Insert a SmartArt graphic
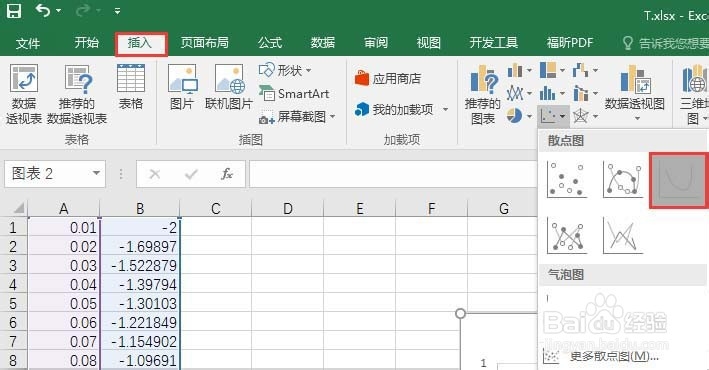709x370 pixels. tap(294, 94)
